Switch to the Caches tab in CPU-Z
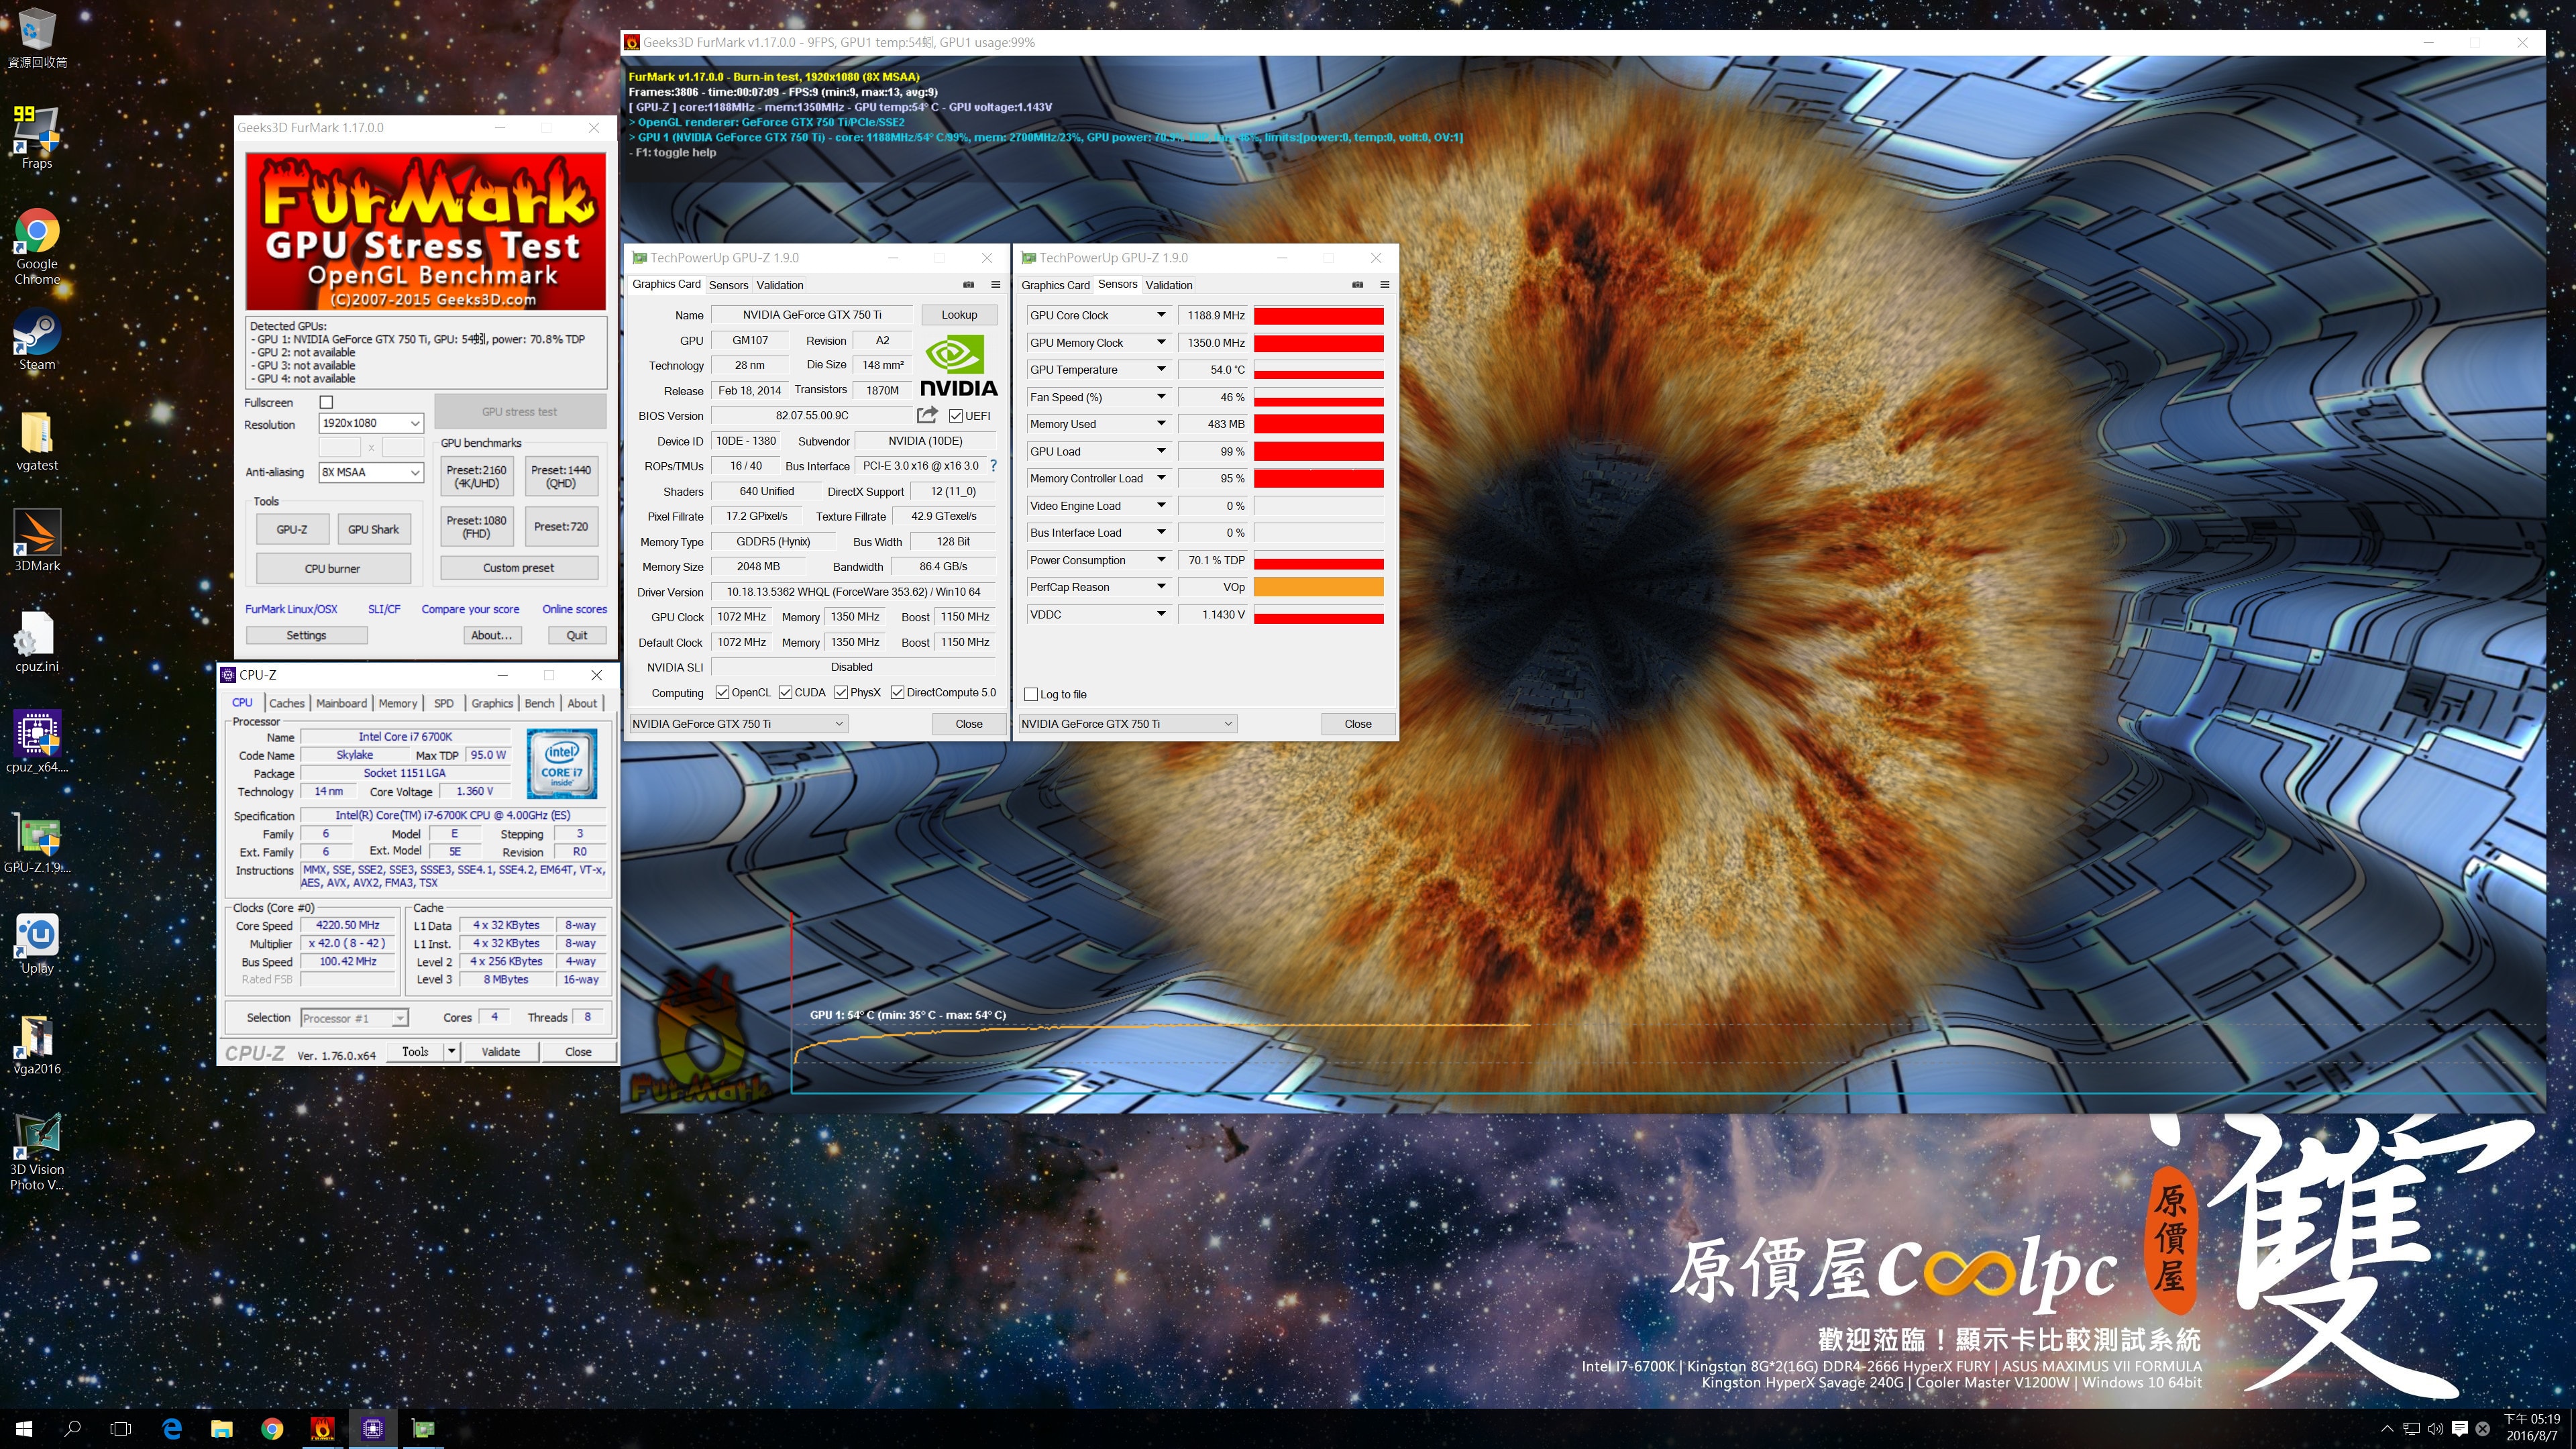Image resolution: width=2576 pixels, height=1449 pixels. (x=286, y=703)
